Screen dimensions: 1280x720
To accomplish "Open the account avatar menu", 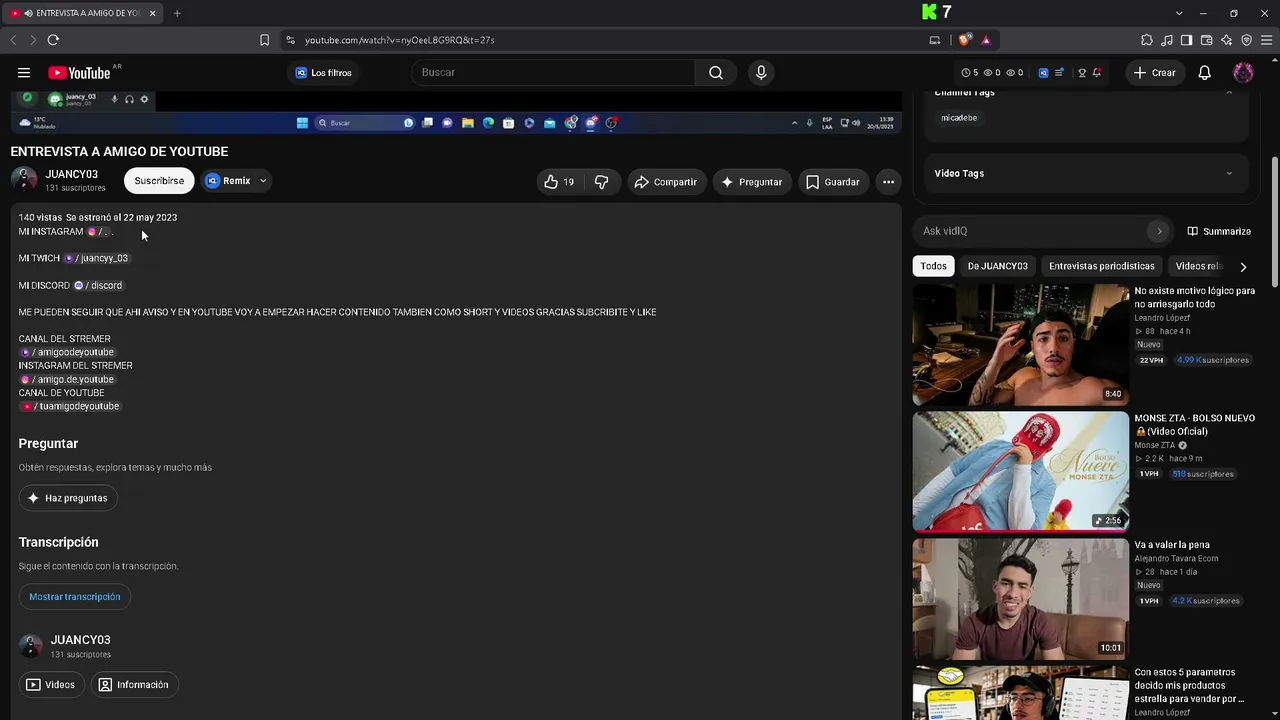I will point(1243,72).
